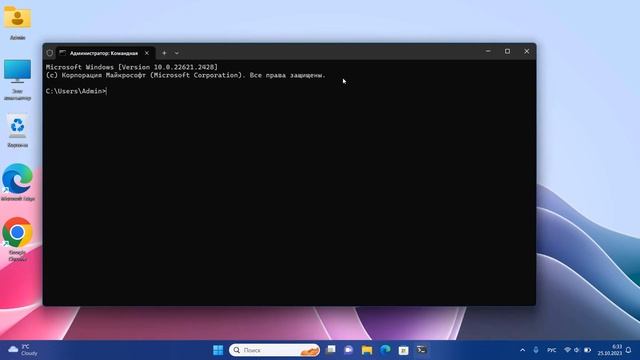Image resolution: width=640 pixels, height=360 pixels.
Task: Maximize the terminal window
Action: coord(507,51)
